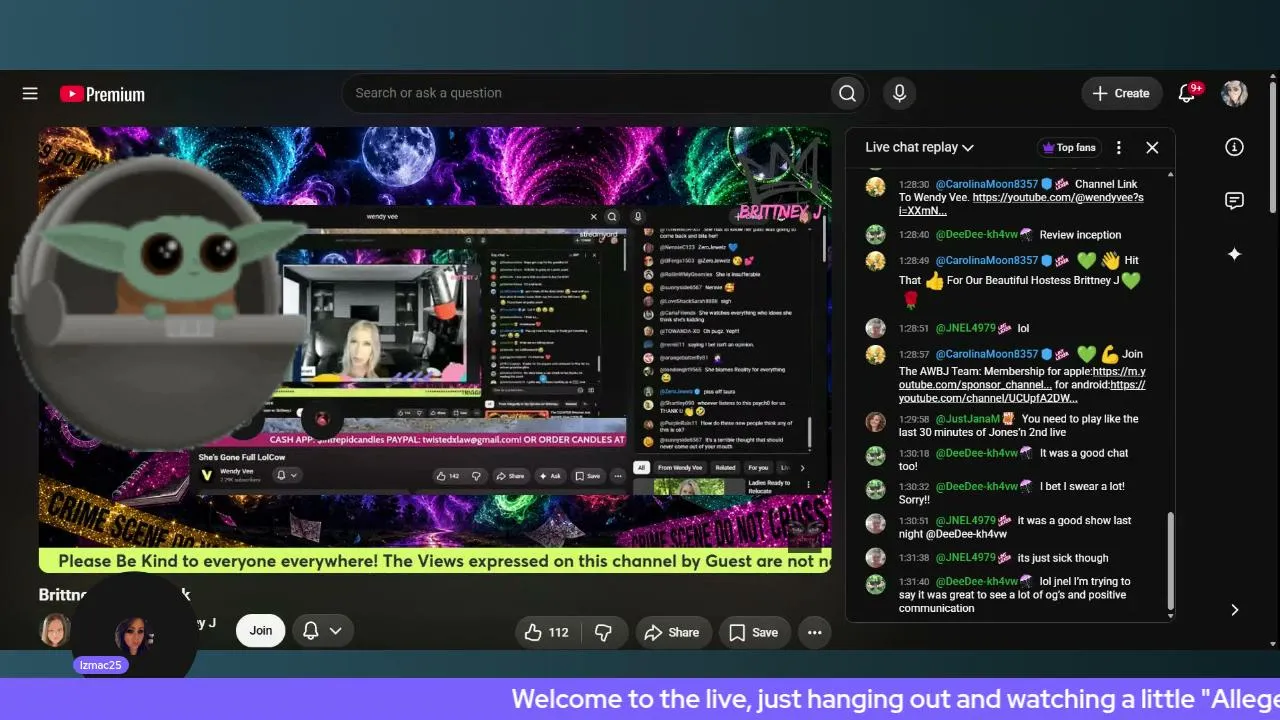This screenshot has width=1280, height=720.
Task: Click the message 'I bet I swear a lot!'
Action: pos(1011,493)
